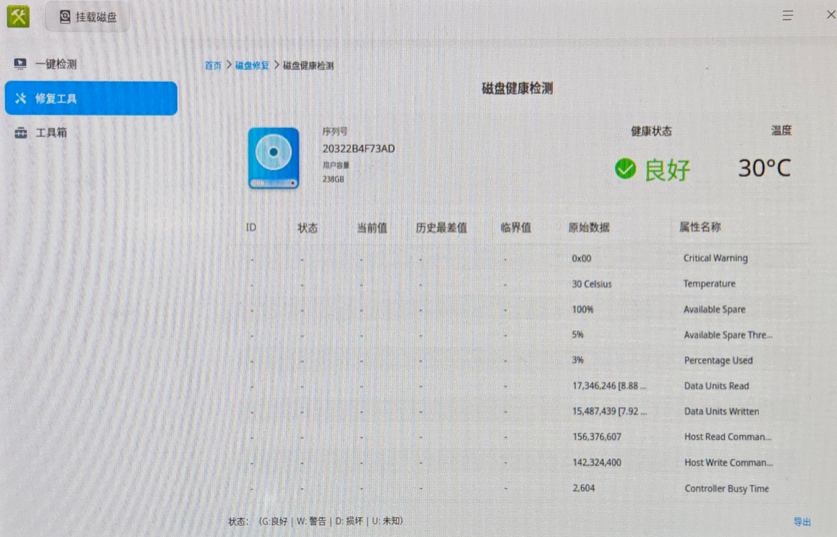The image size is (837, 537).
Task: Click raw value 3%
Action: click(x=578, y=360)
